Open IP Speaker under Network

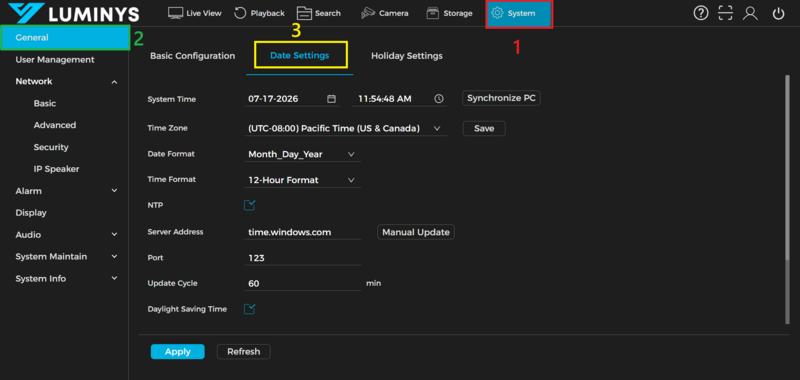[56, 169]
